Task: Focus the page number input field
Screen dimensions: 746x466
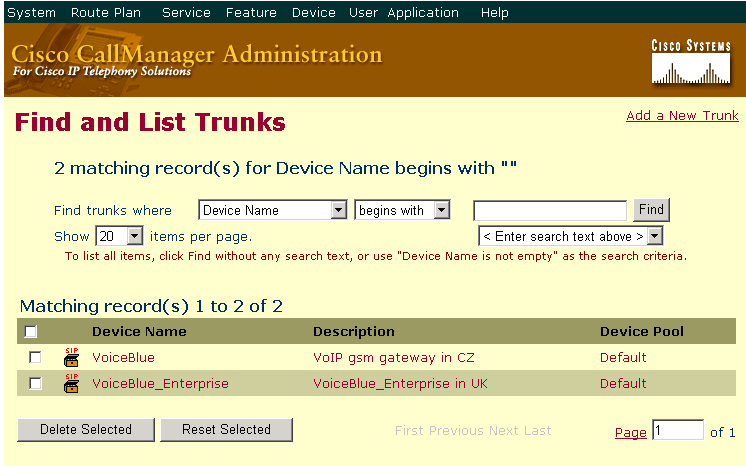Action: click(x=677, y=430)
